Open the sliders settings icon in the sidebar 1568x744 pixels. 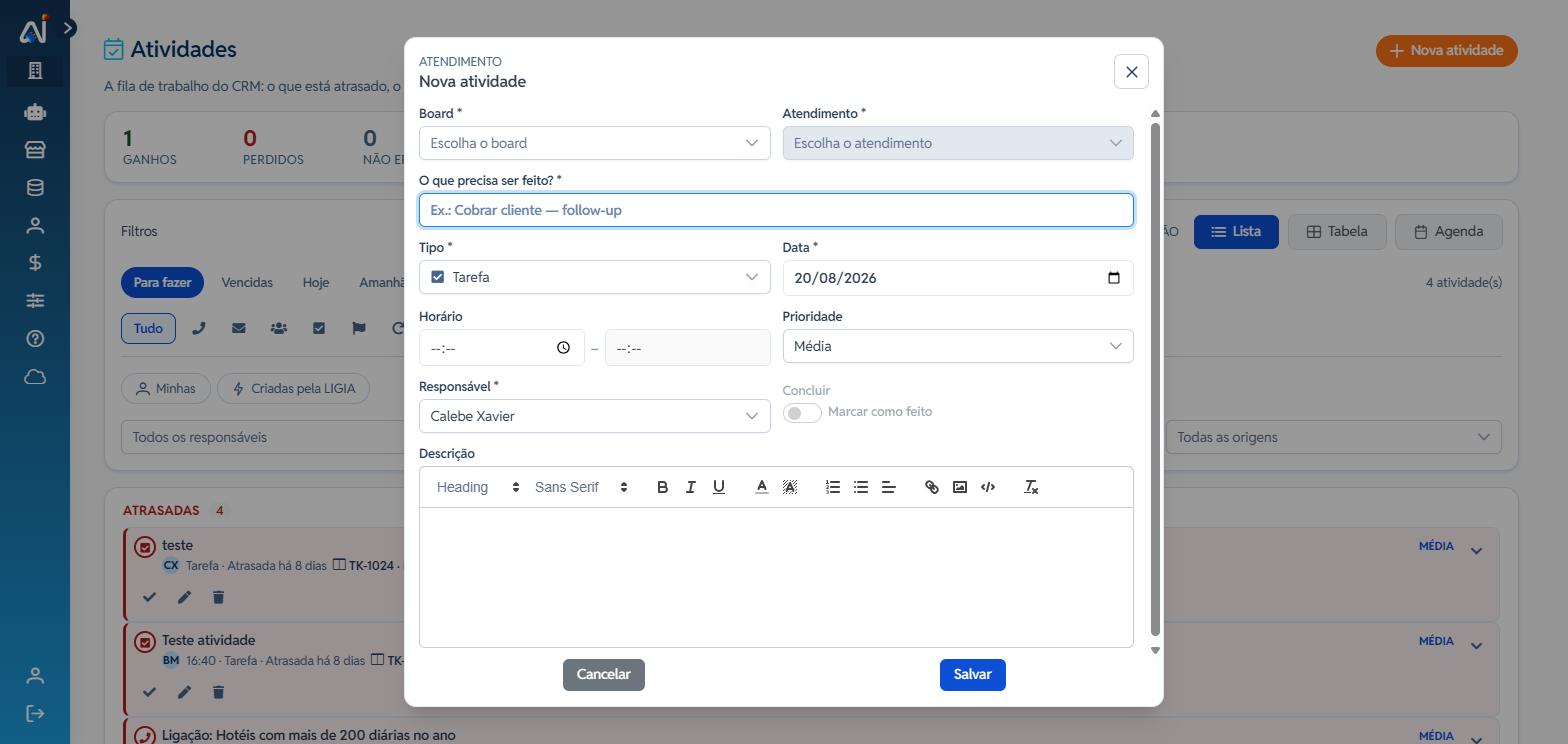35,301
